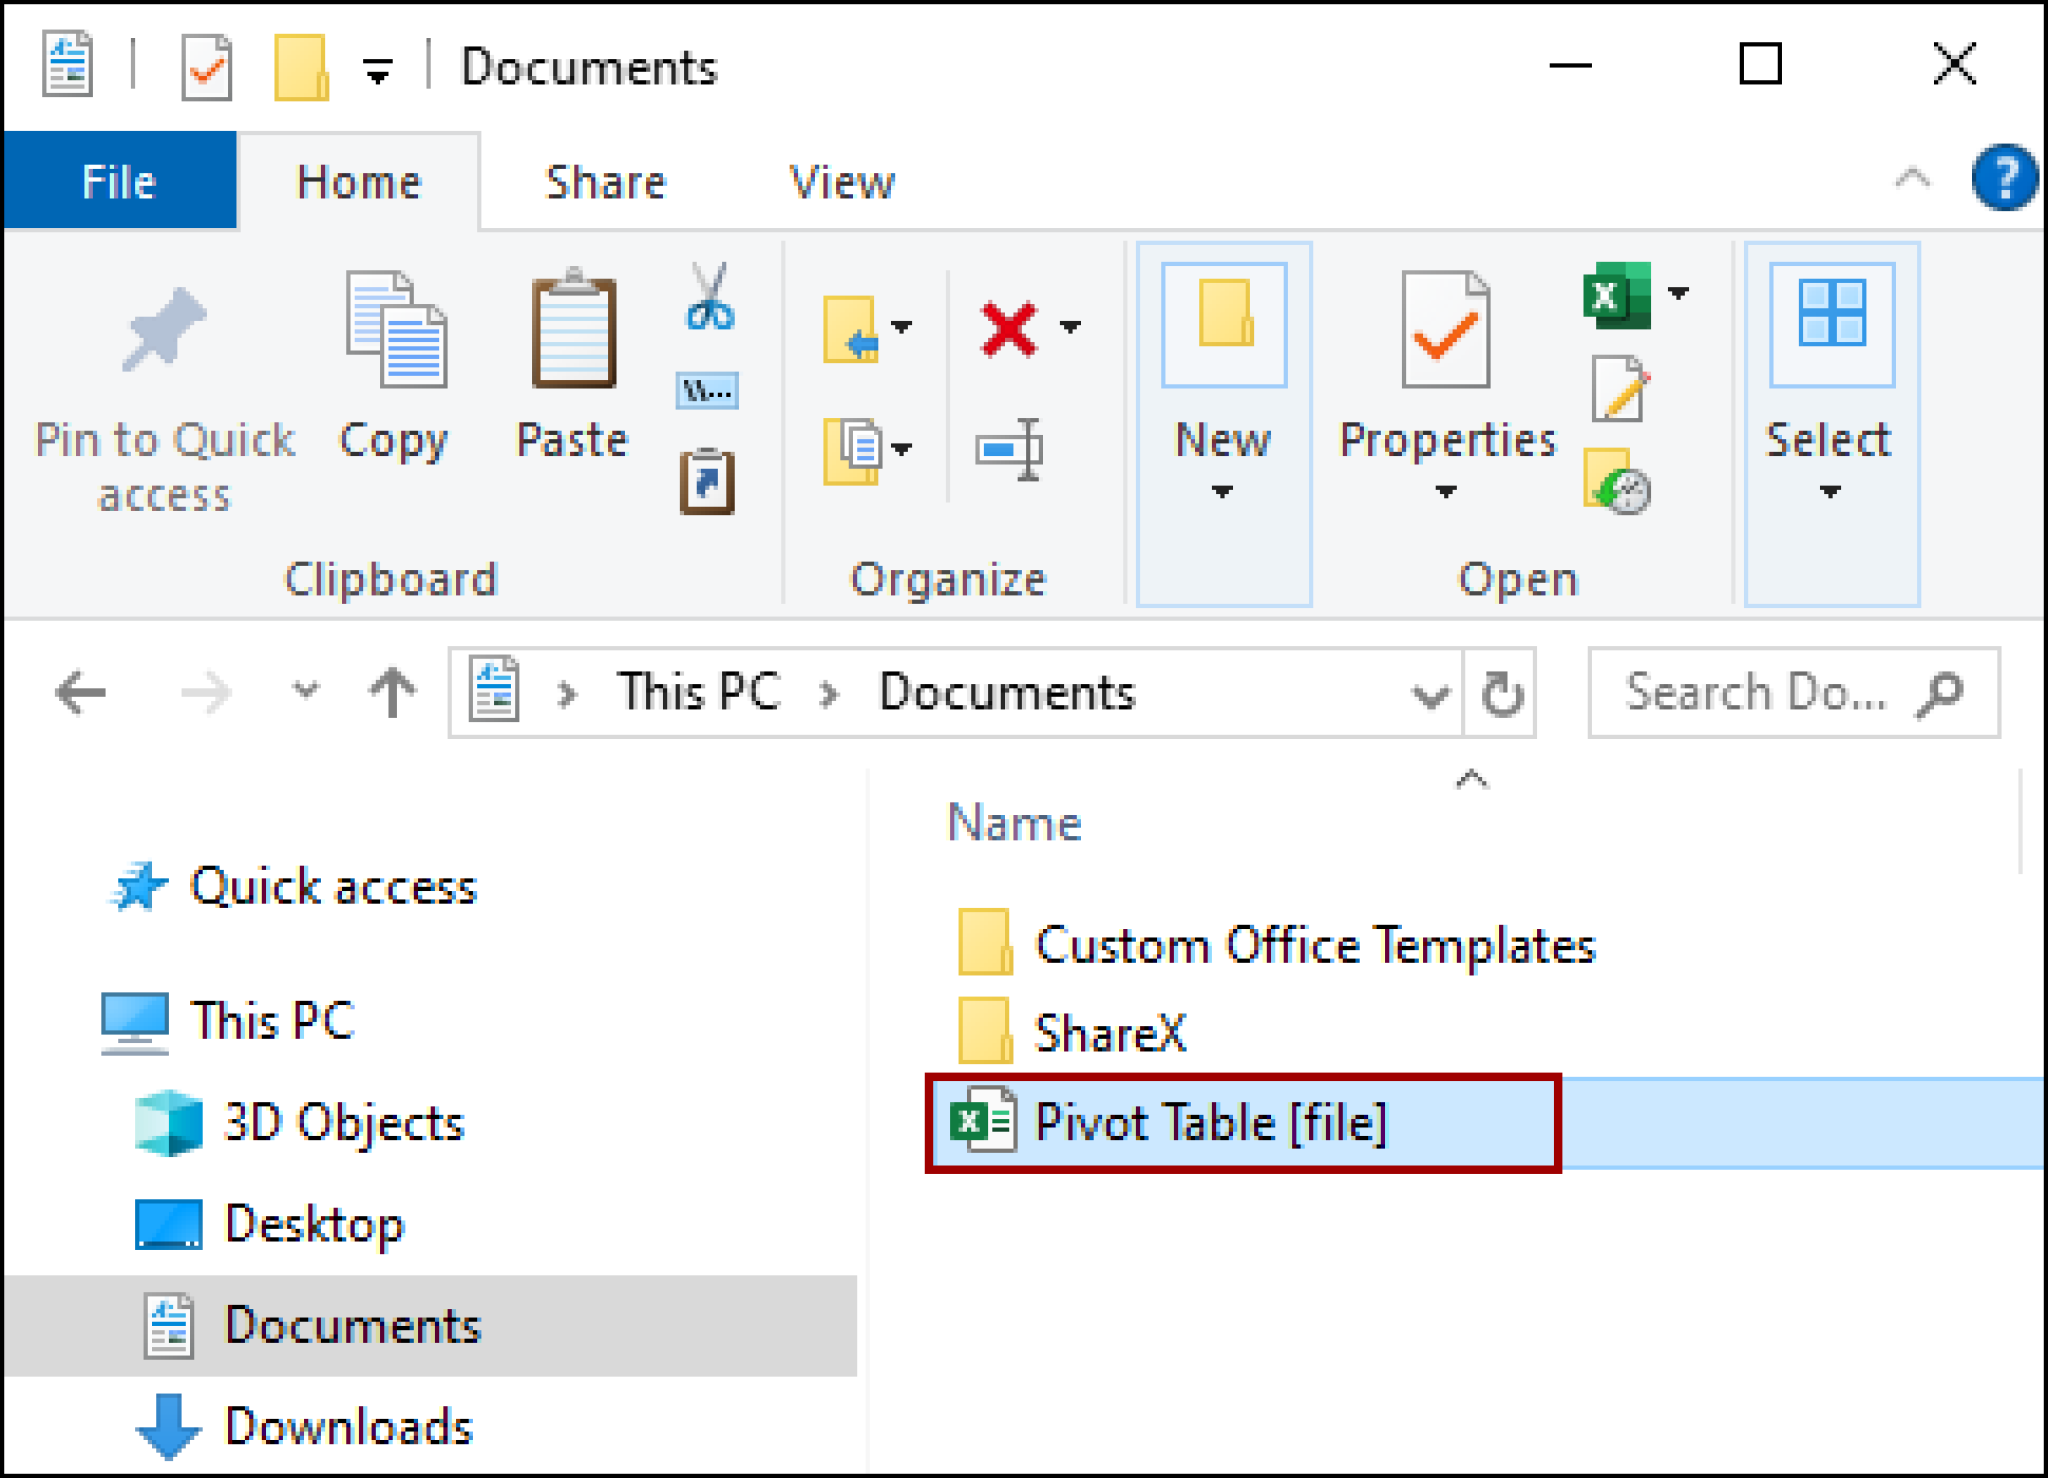Image resolution: width=2048 pixels, height=1478 pixels.
Task: Expand the Select dropdown
Action: (1828, 492)
